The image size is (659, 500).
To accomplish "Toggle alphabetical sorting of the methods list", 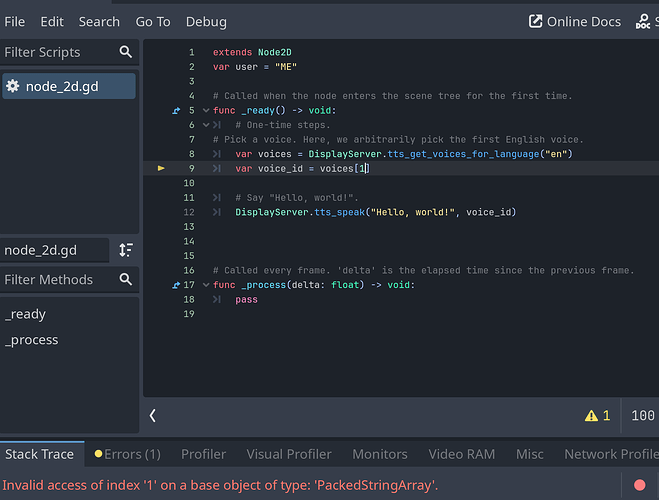I will 125,250.
